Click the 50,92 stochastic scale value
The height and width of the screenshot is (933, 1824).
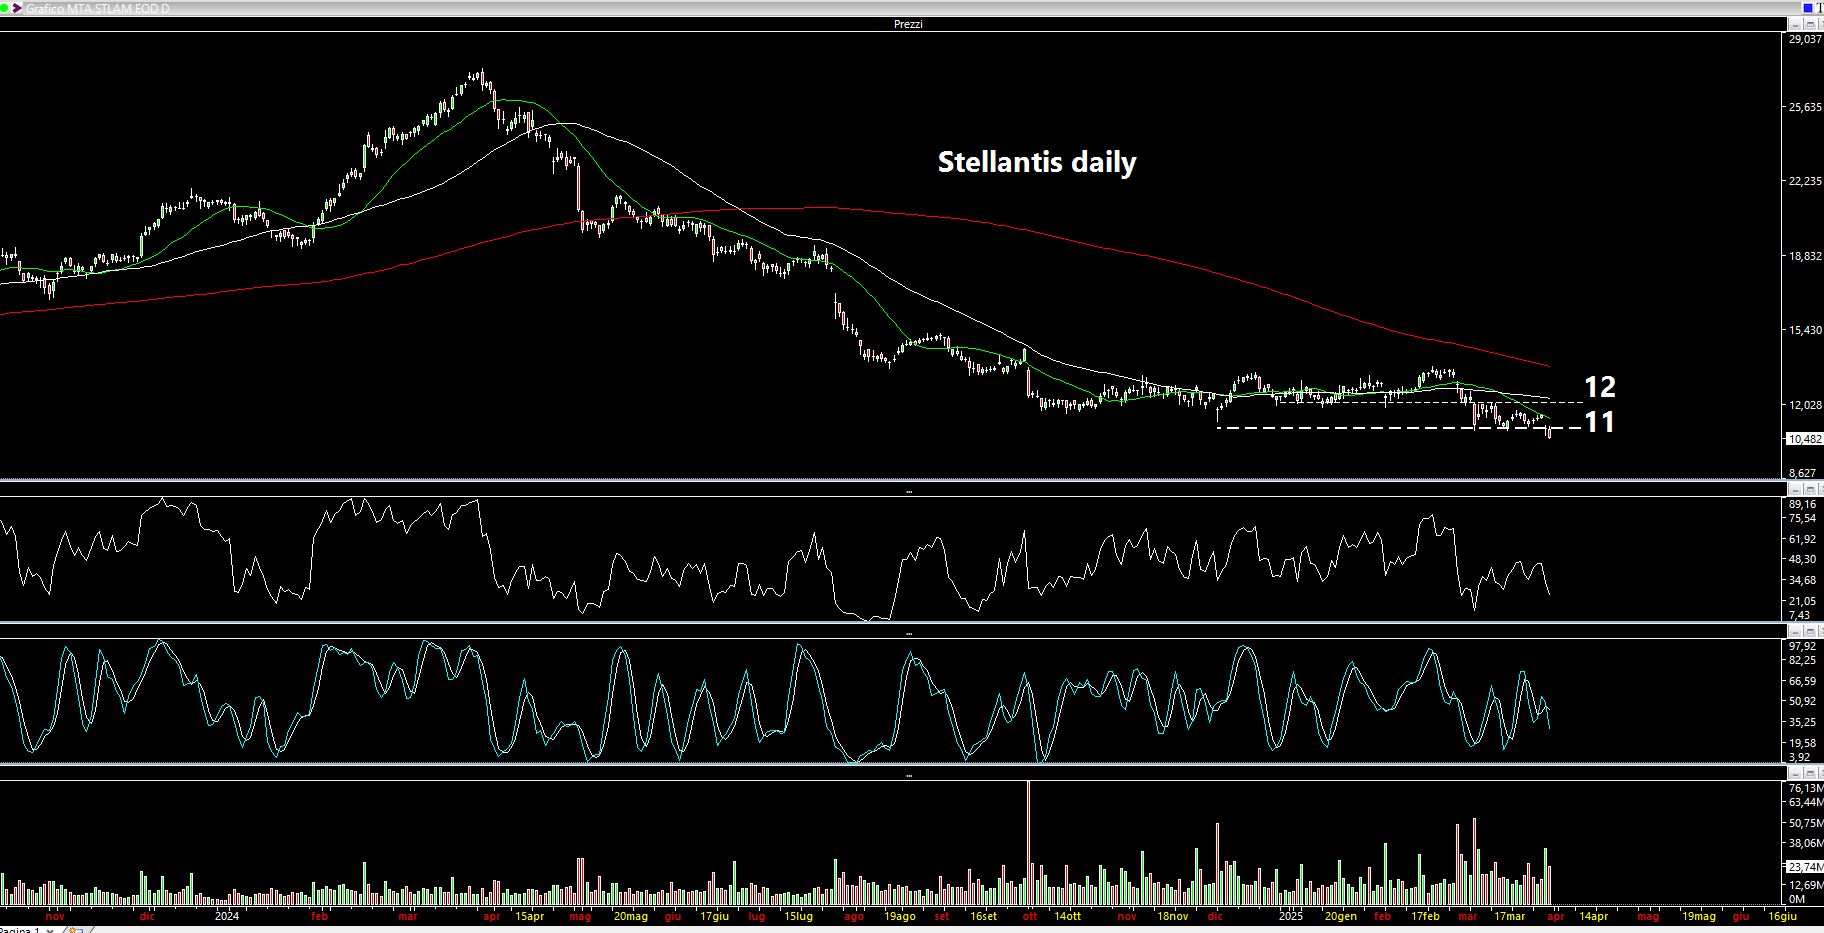(x=1802, y=701)
